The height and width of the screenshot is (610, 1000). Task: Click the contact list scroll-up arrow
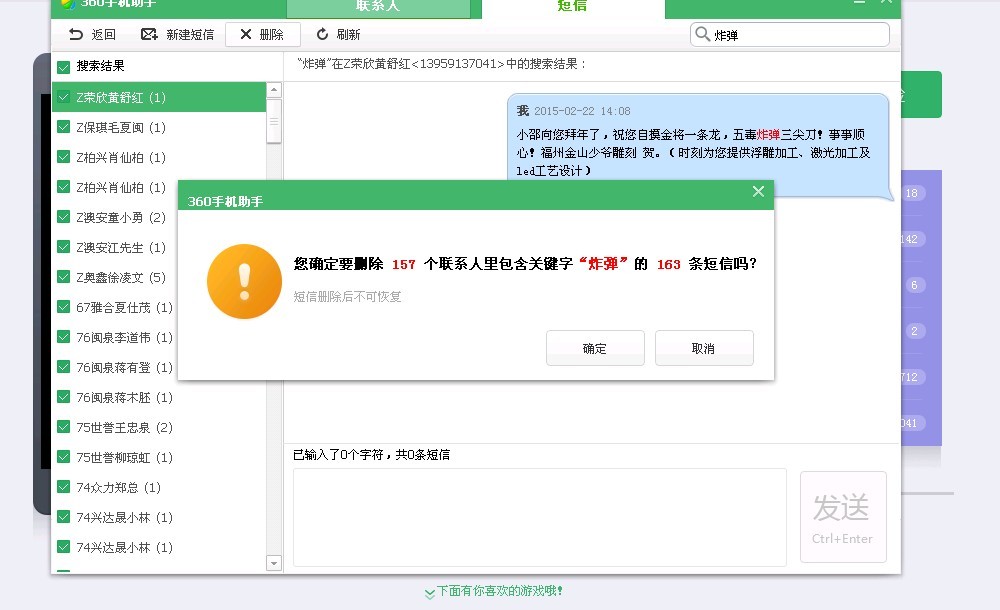[x=274, y=90]
